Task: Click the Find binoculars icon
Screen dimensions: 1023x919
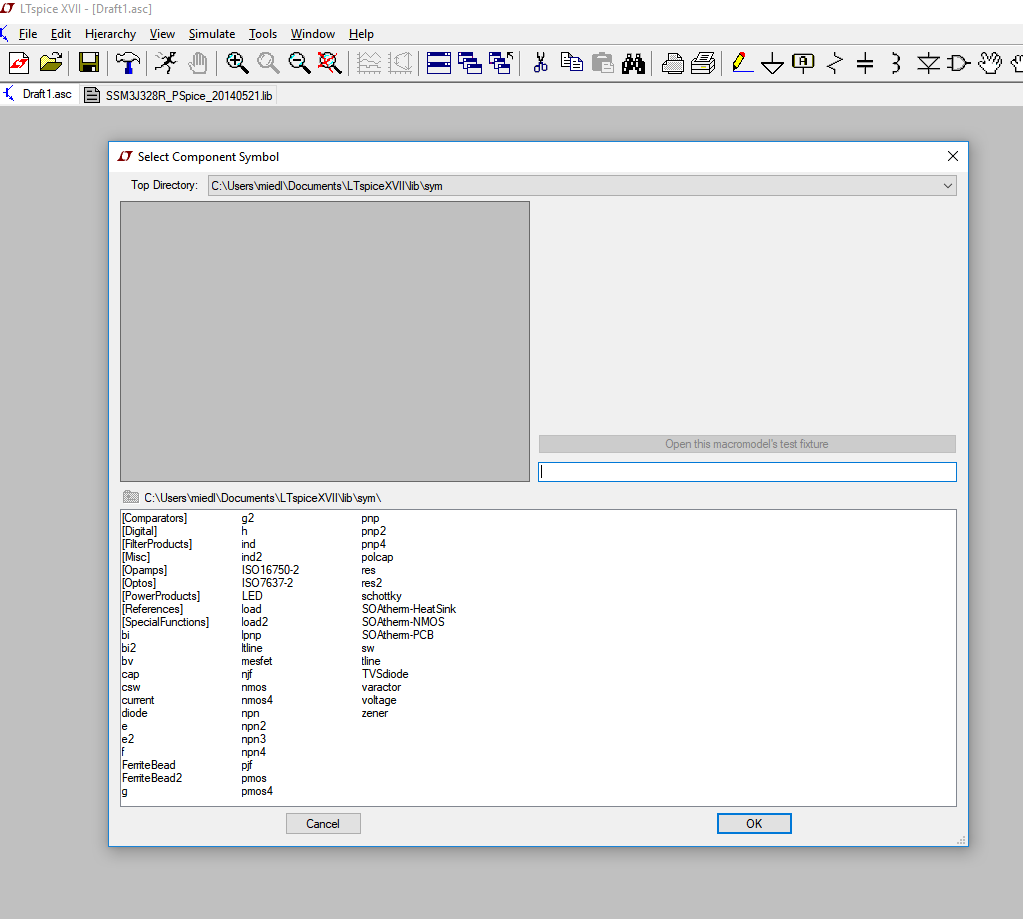Action: tap(634, 63)
